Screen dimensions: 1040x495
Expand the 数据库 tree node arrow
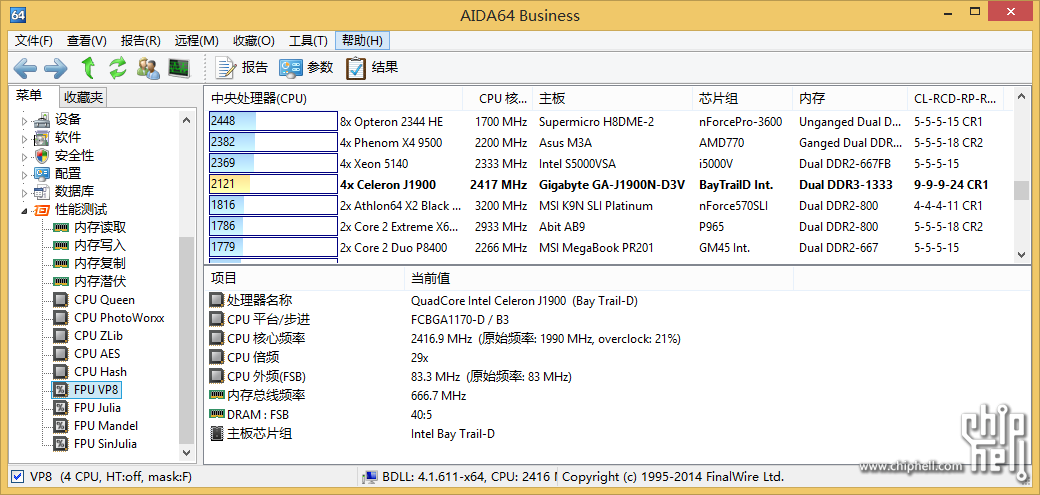coord(25,192)
